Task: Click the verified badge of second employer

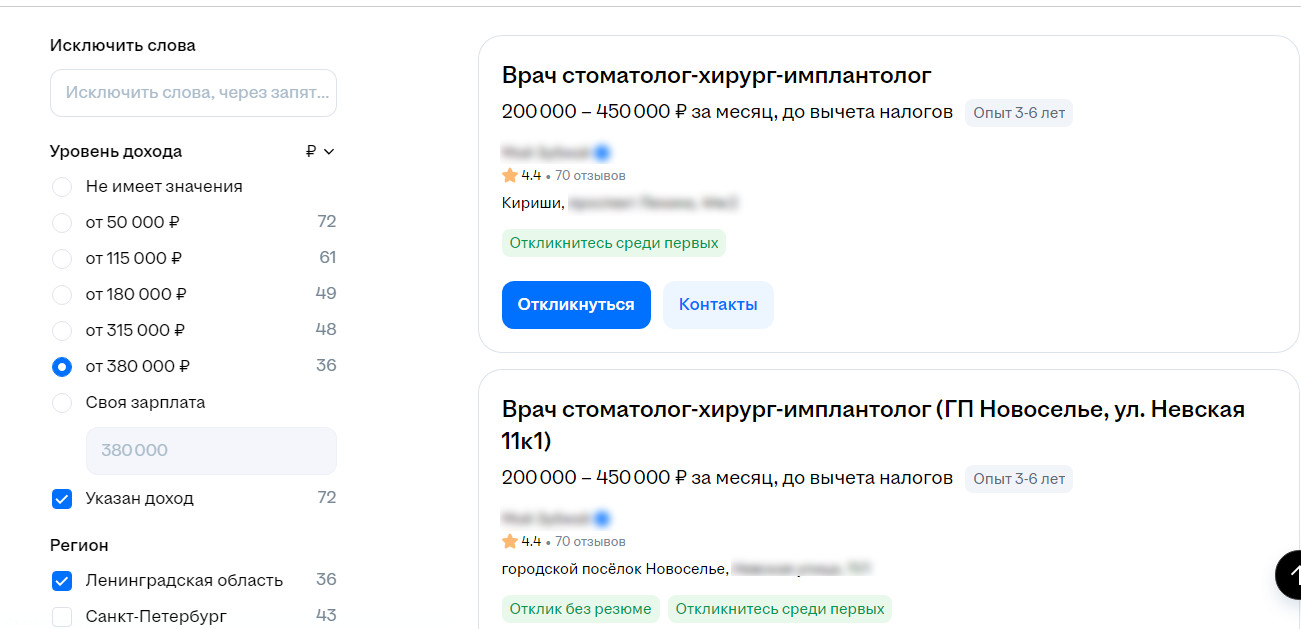Action: [x=602, y=519]
